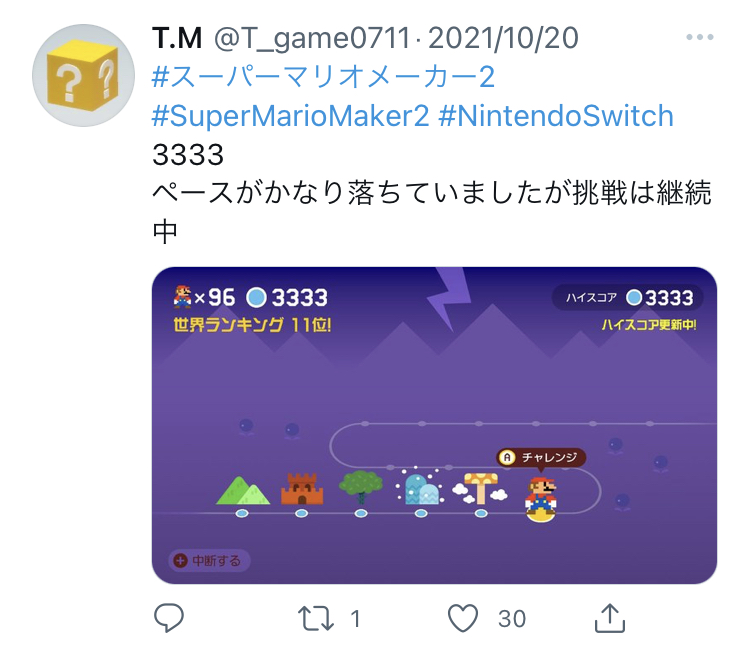Image resolution: width=750 pixels, height=661 pixels.
Task: Open the #SuperMarioMaker2 hashtag
Action: [290, 116]
